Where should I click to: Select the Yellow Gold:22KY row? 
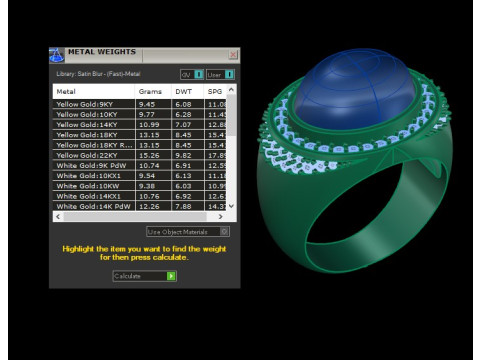coord(139,155)
